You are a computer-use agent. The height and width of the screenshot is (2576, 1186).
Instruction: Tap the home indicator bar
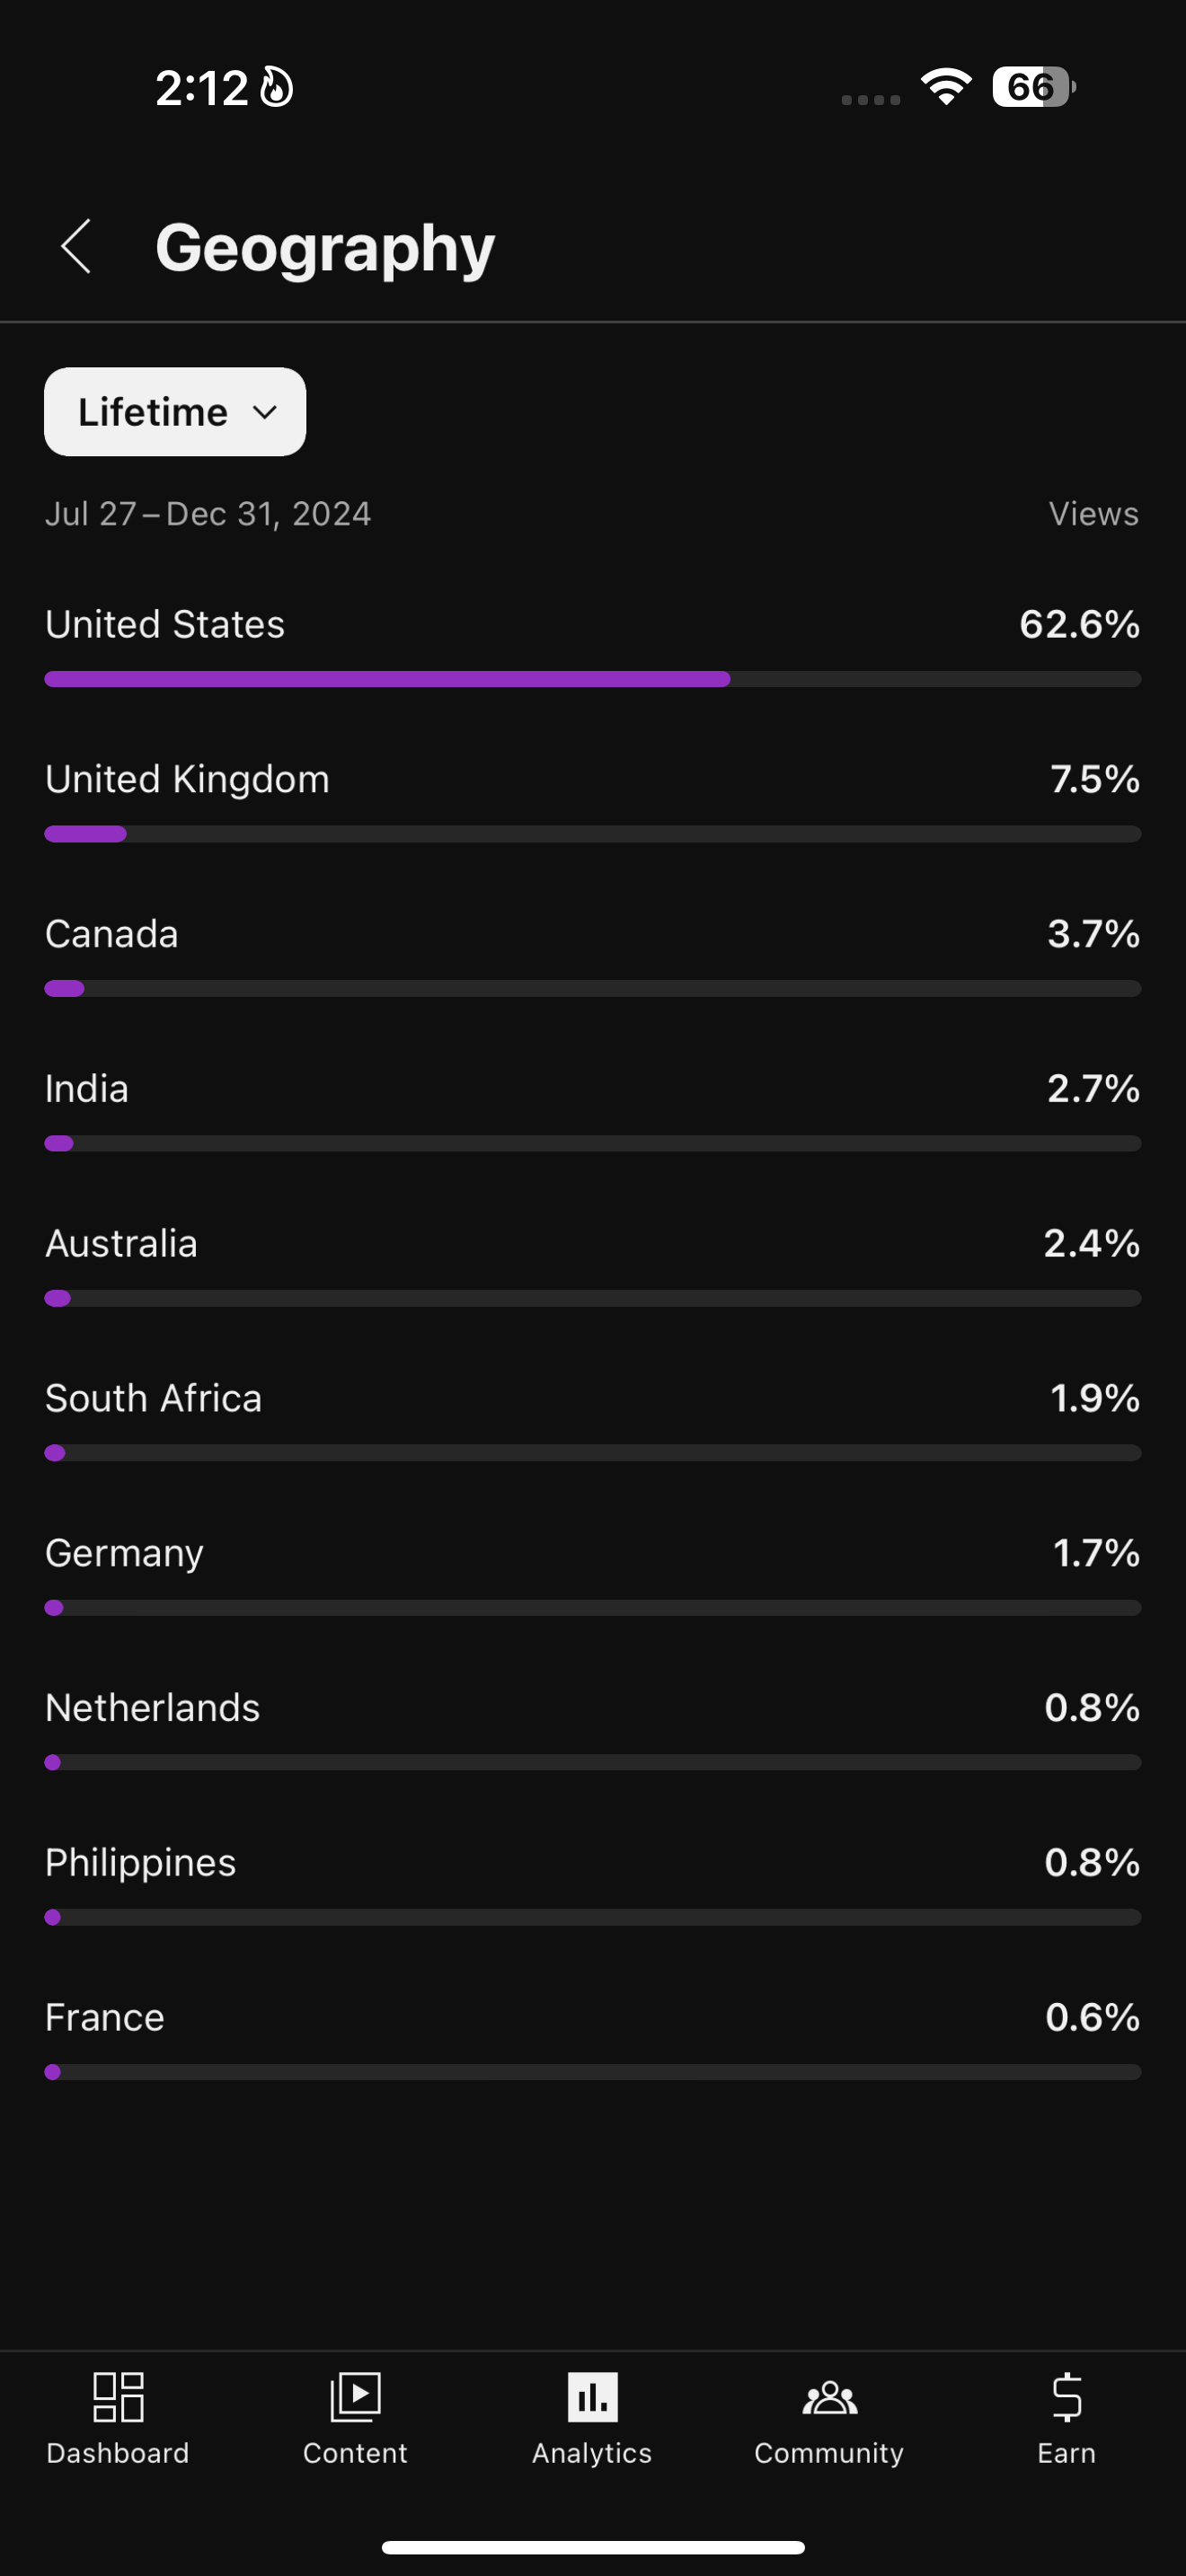[x=593, y=2547]
